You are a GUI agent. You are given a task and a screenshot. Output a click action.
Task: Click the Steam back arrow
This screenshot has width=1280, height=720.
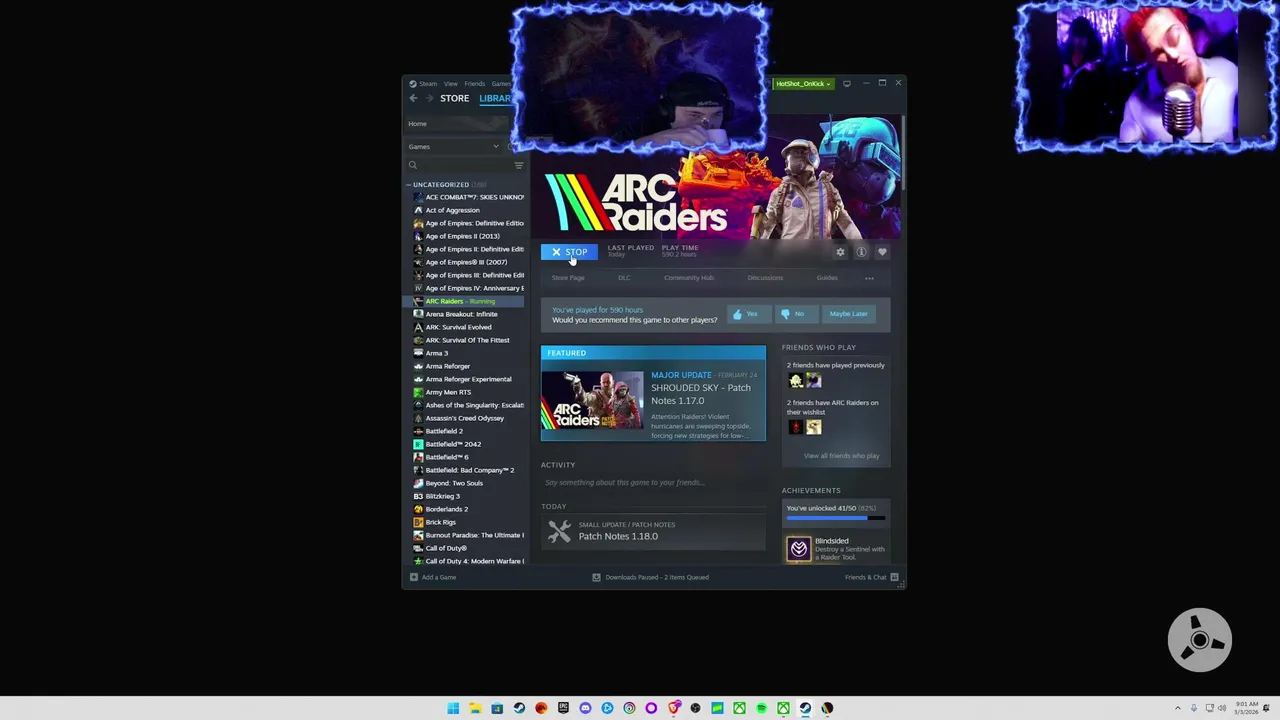413,98
